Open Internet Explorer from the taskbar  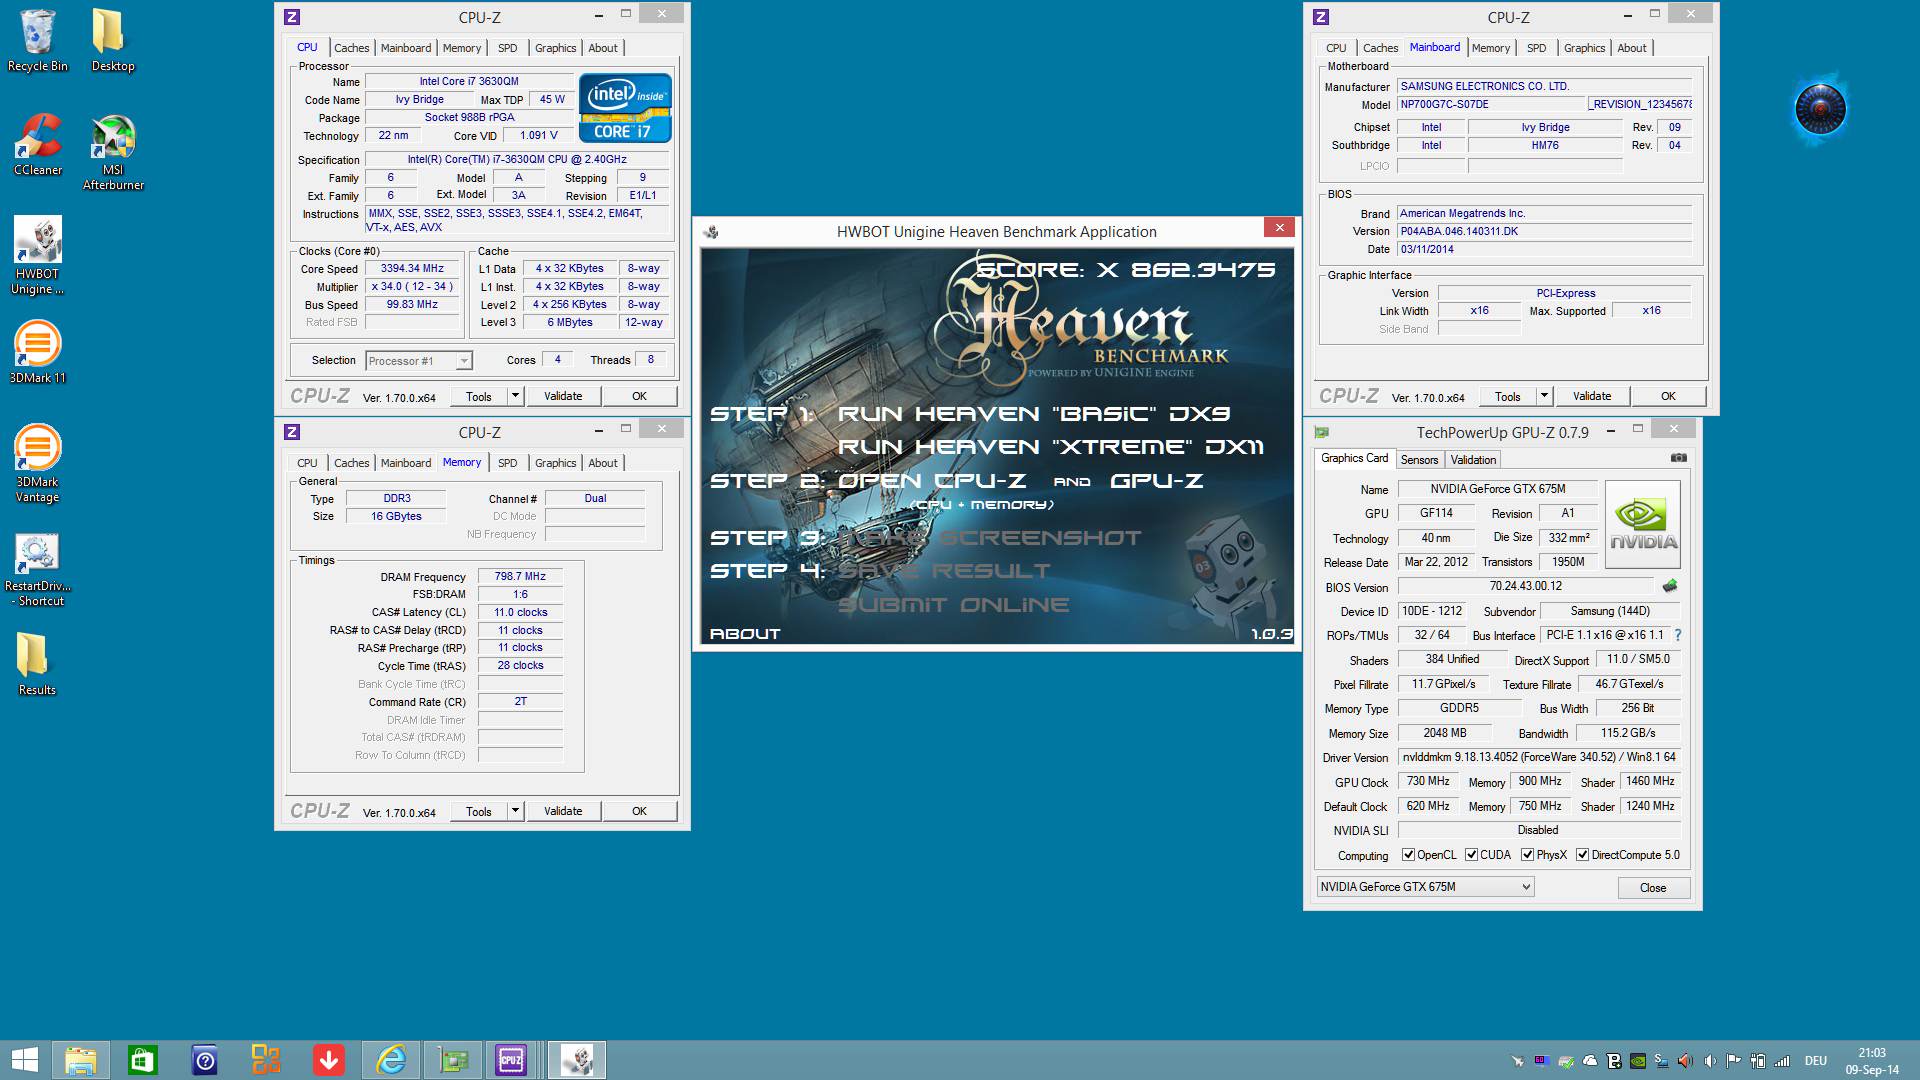click(x=390, y=1060)
